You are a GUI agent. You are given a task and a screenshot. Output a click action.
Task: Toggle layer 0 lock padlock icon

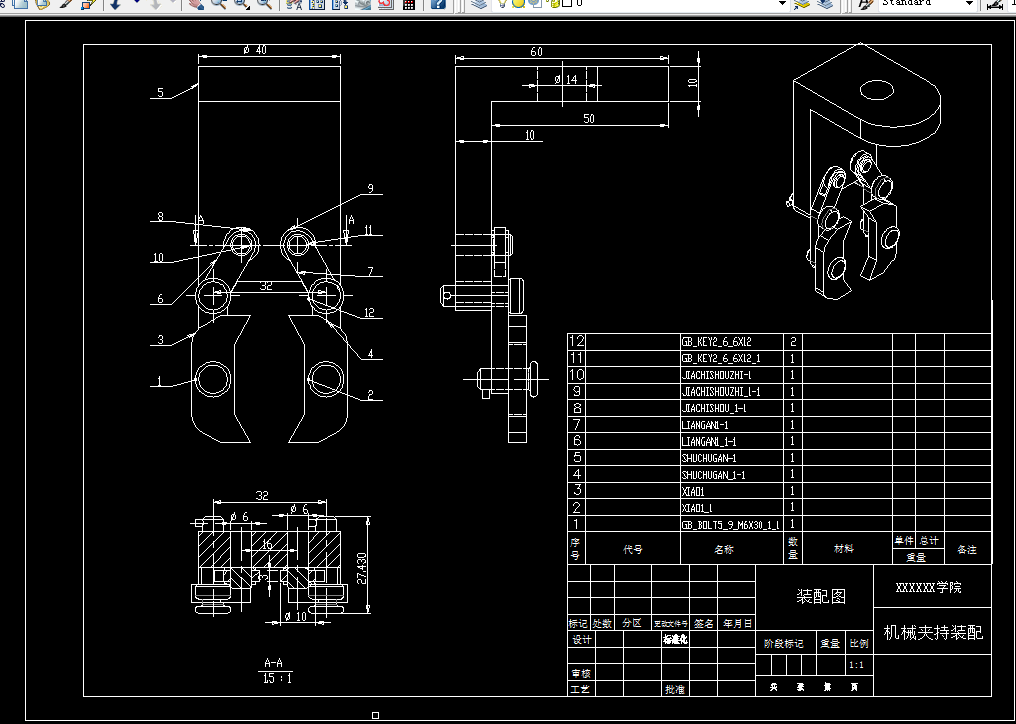pos(553,3)
